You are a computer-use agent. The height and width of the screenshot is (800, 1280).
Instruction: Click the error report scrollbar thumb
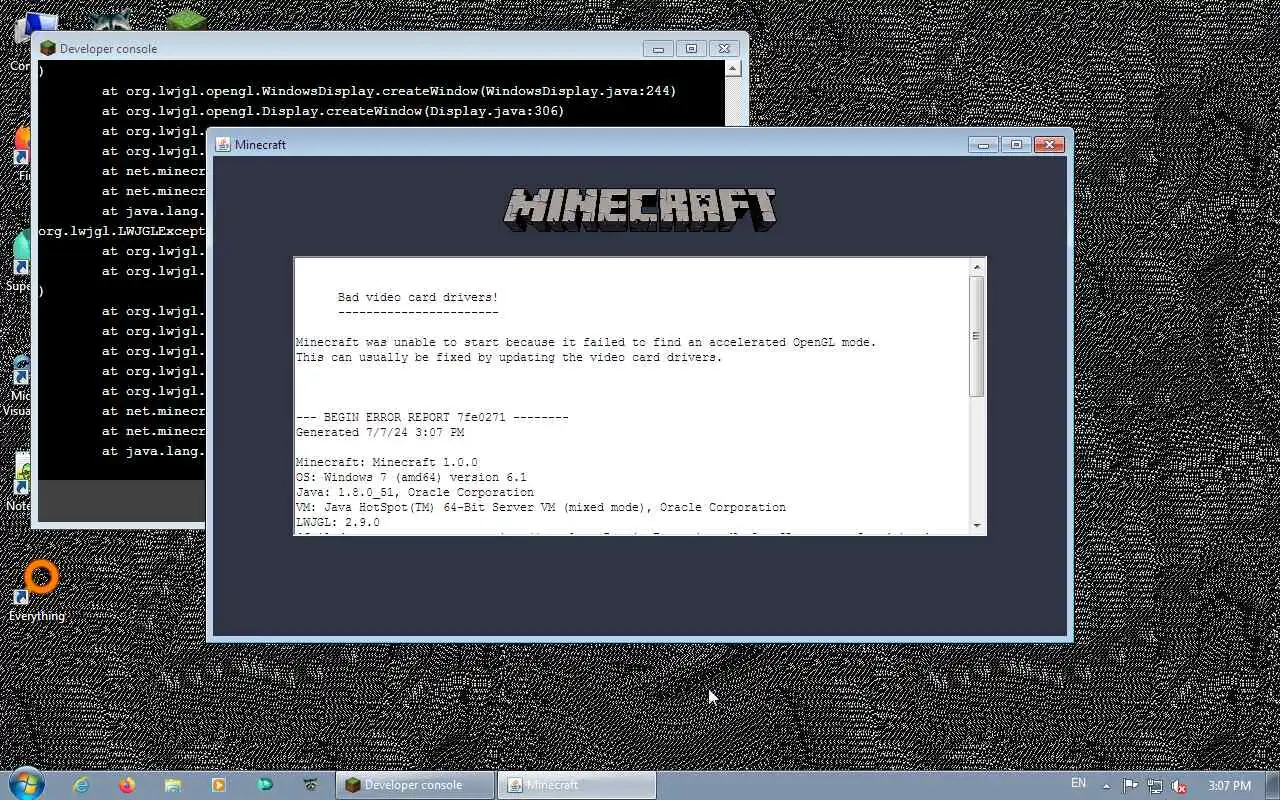977,336
